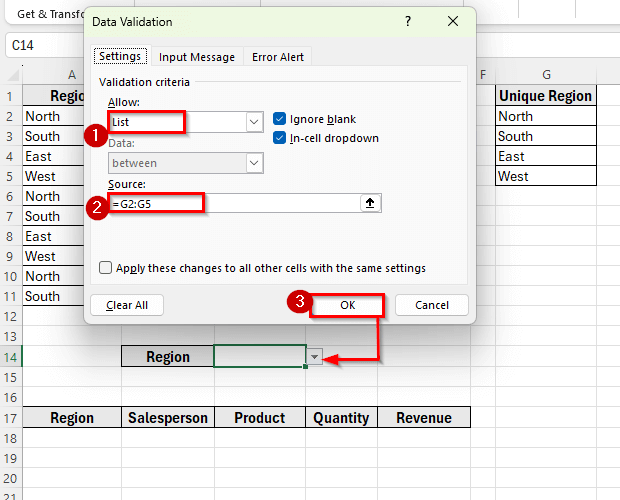This screenshot has width=620, height=500.
Task: Click cell A8 containing East
Action: point(53,236)
